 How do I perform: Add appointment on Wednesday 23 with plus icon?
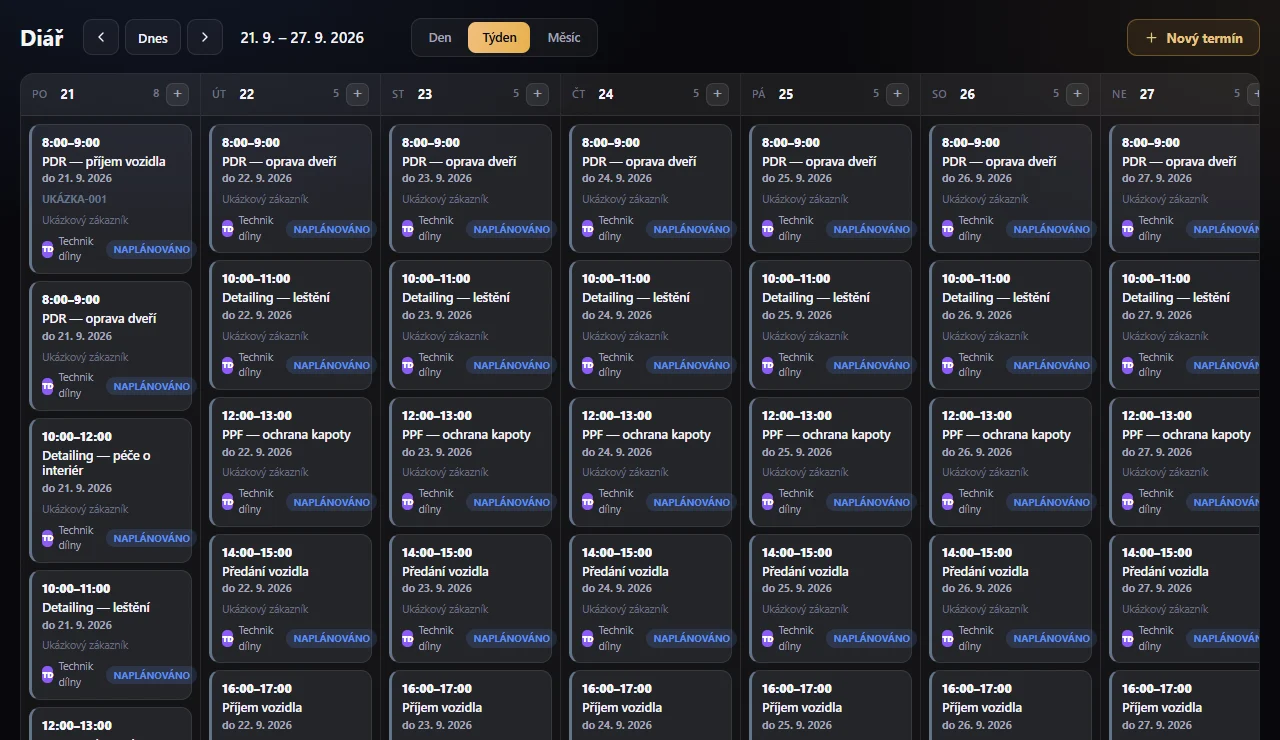(537, 94)
